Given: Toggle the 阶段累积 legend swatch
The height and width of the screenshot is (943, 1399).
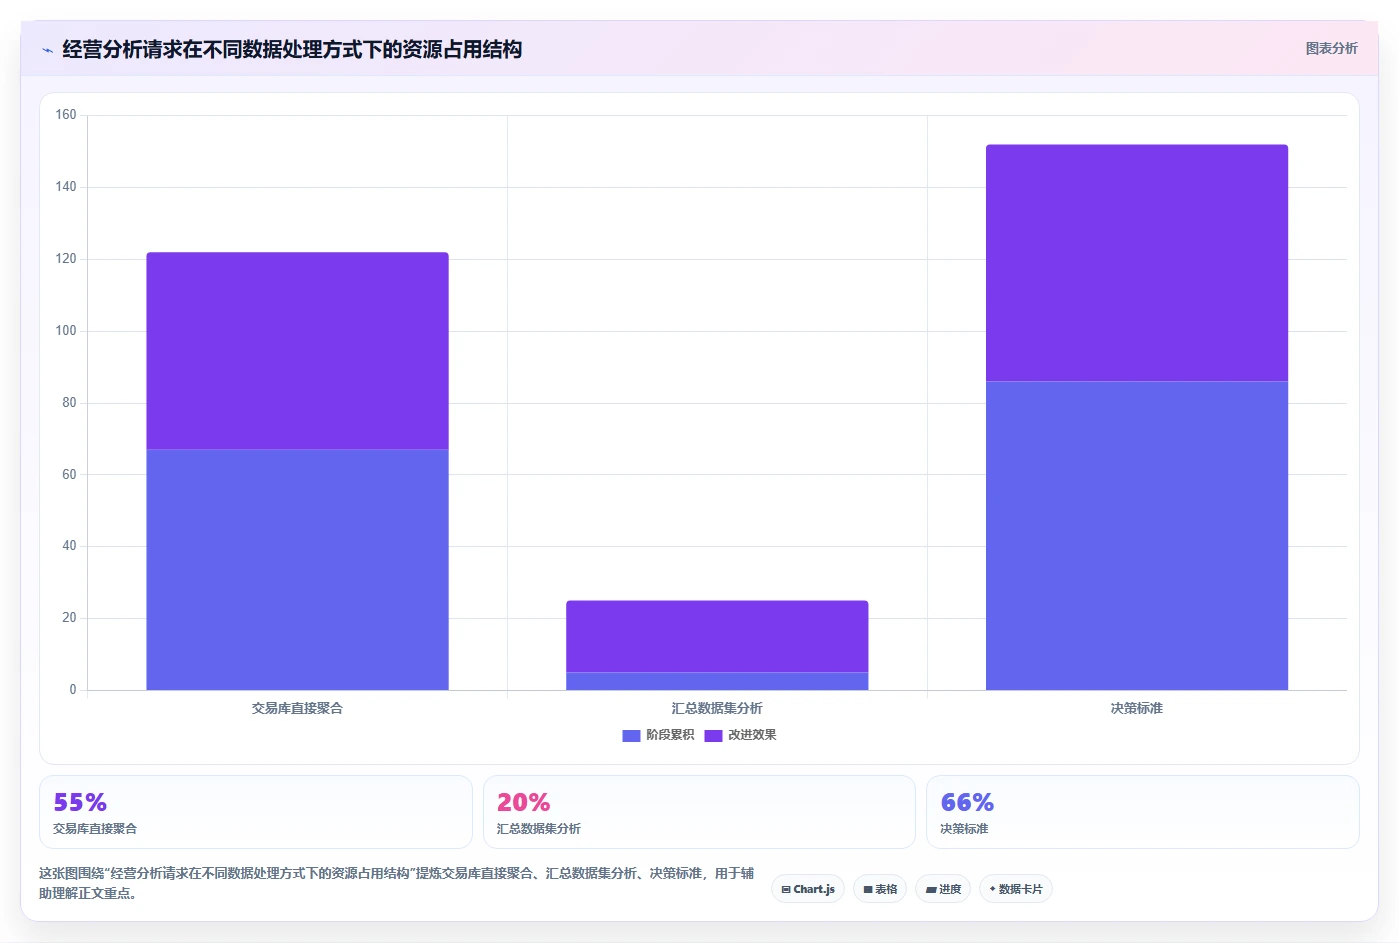Looking at the screenshot, I should 631,735.
